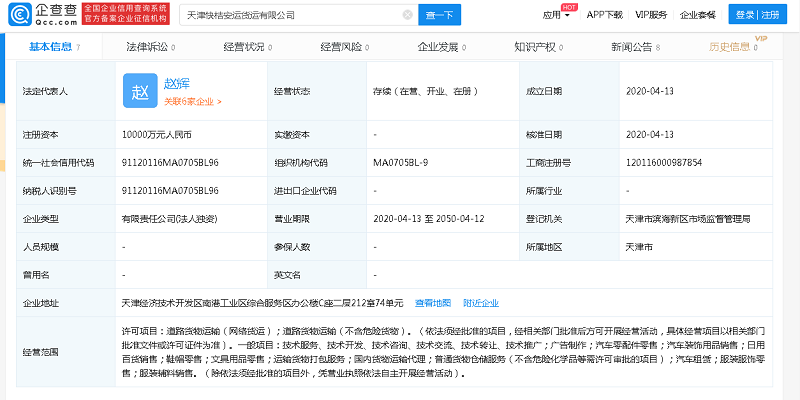Click the 附近企业 link
Image resolution: width=800 pixels, height=400 pixels.
(x=481, y=303)
